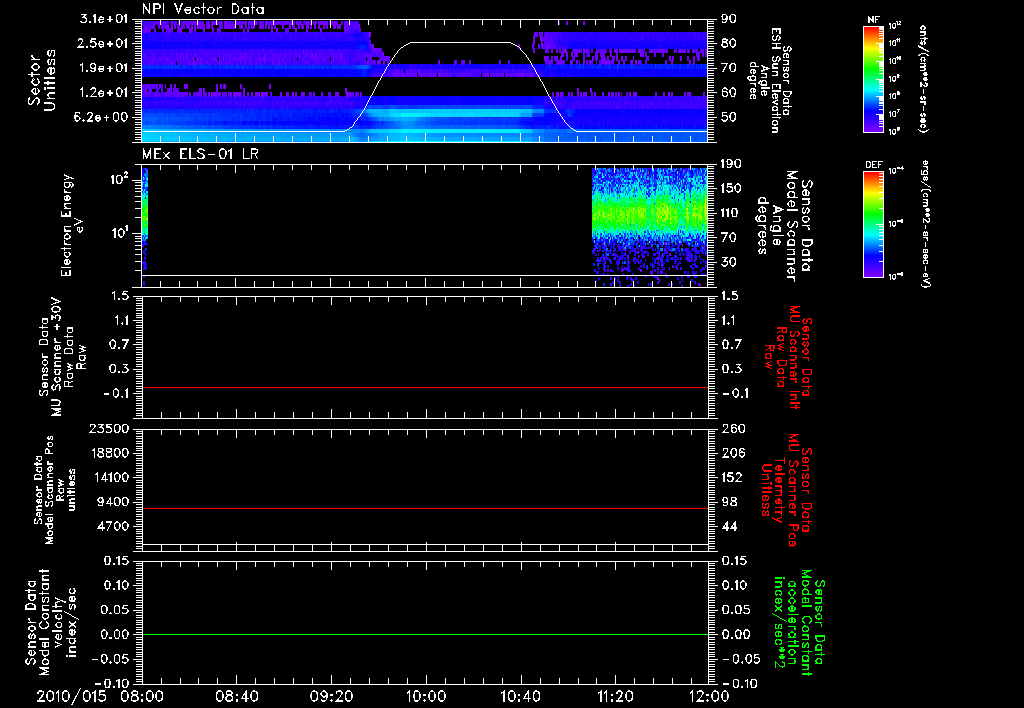Click the 08:40 time axis label

pyautogui.click(x=237, y=695)
